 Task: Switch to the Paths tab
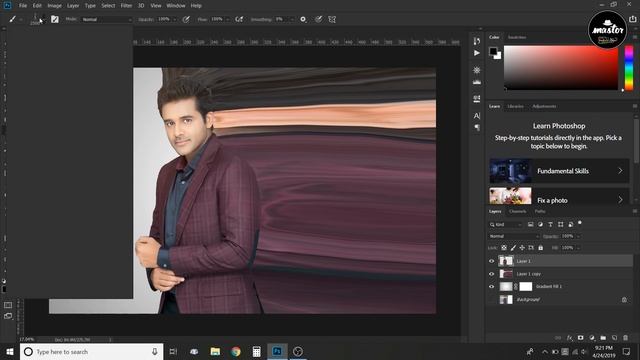[540, 211]
